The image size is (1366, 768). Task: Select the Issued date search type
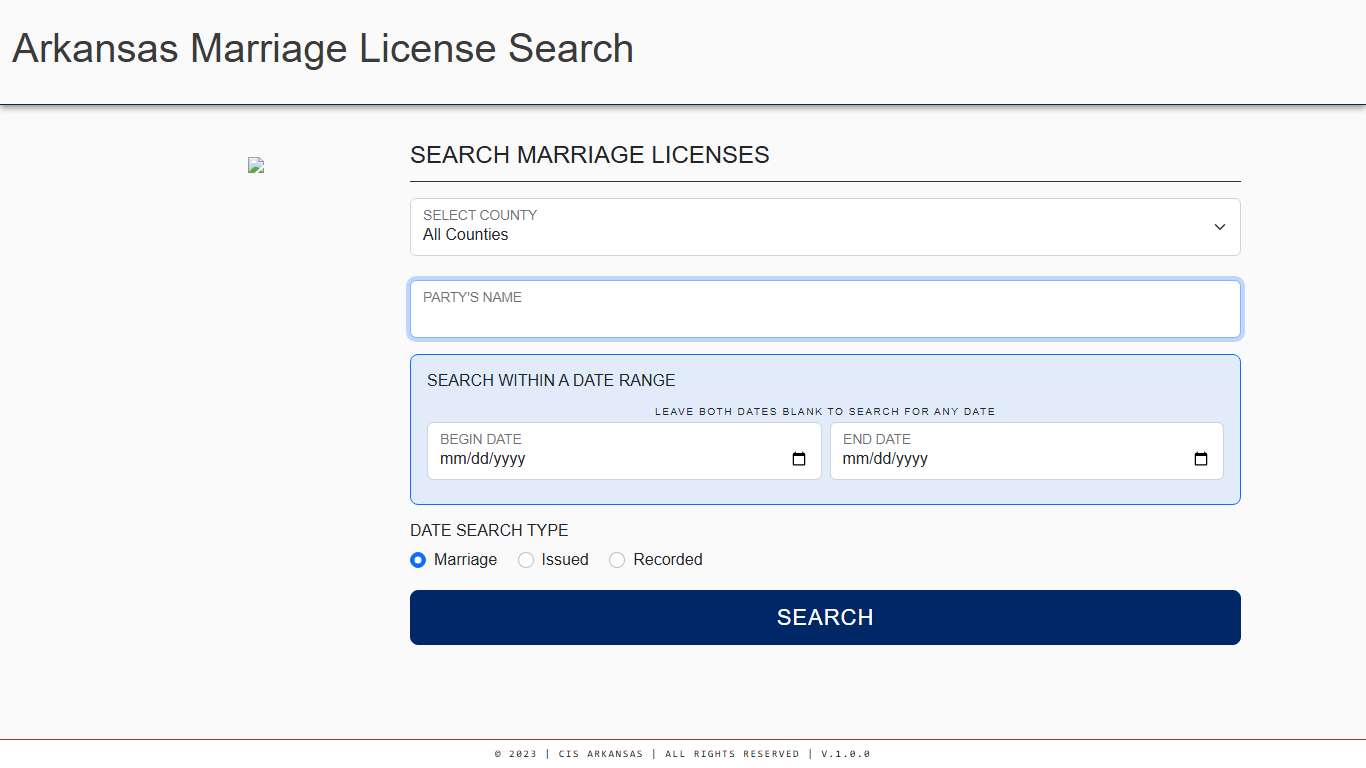click(x=526, y=560)
